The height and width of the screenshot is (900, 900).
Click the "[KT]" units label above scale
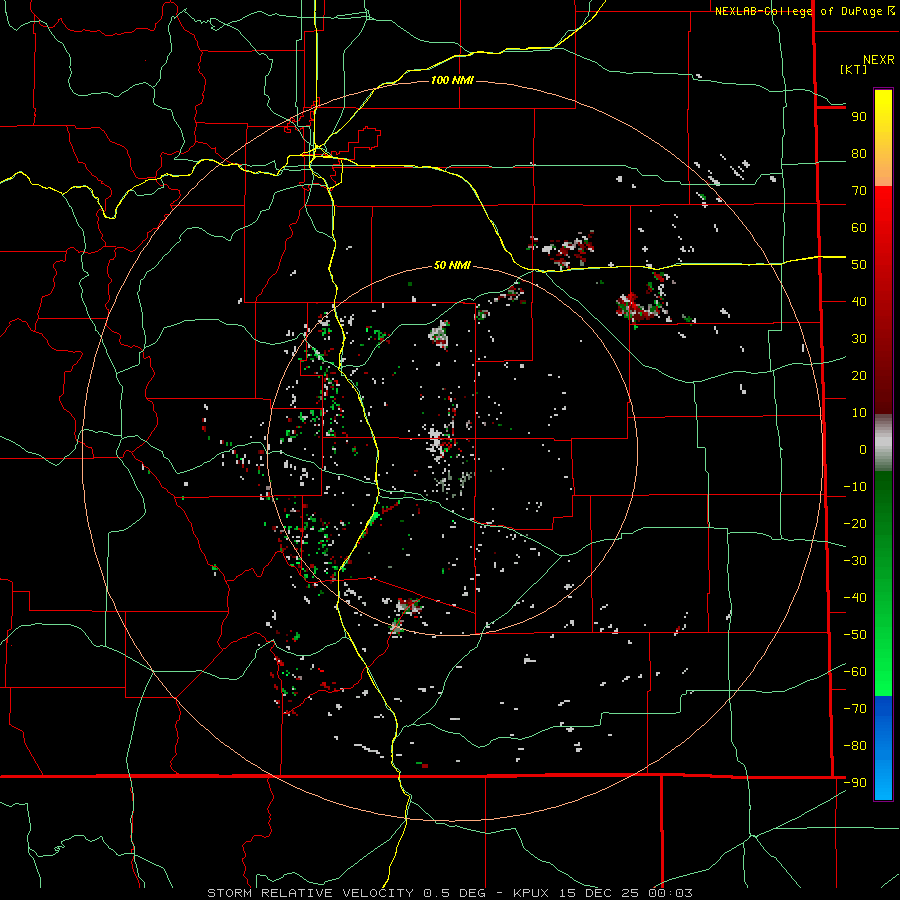(x=853, y=69)
